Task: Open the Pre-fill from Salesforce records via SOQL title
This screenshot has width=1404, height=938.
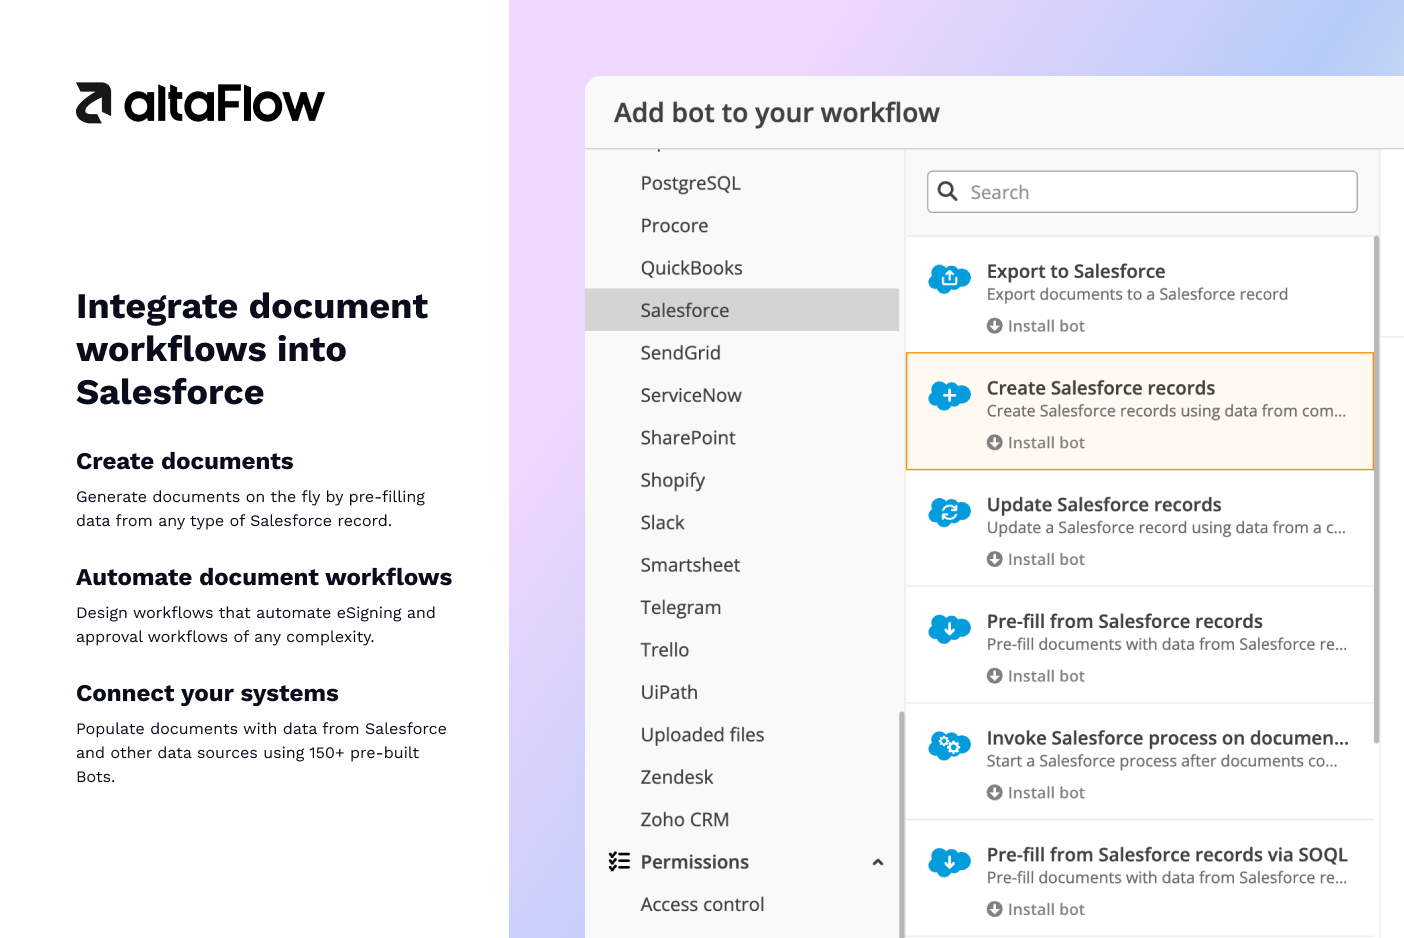Action: tap(1167, 855)
